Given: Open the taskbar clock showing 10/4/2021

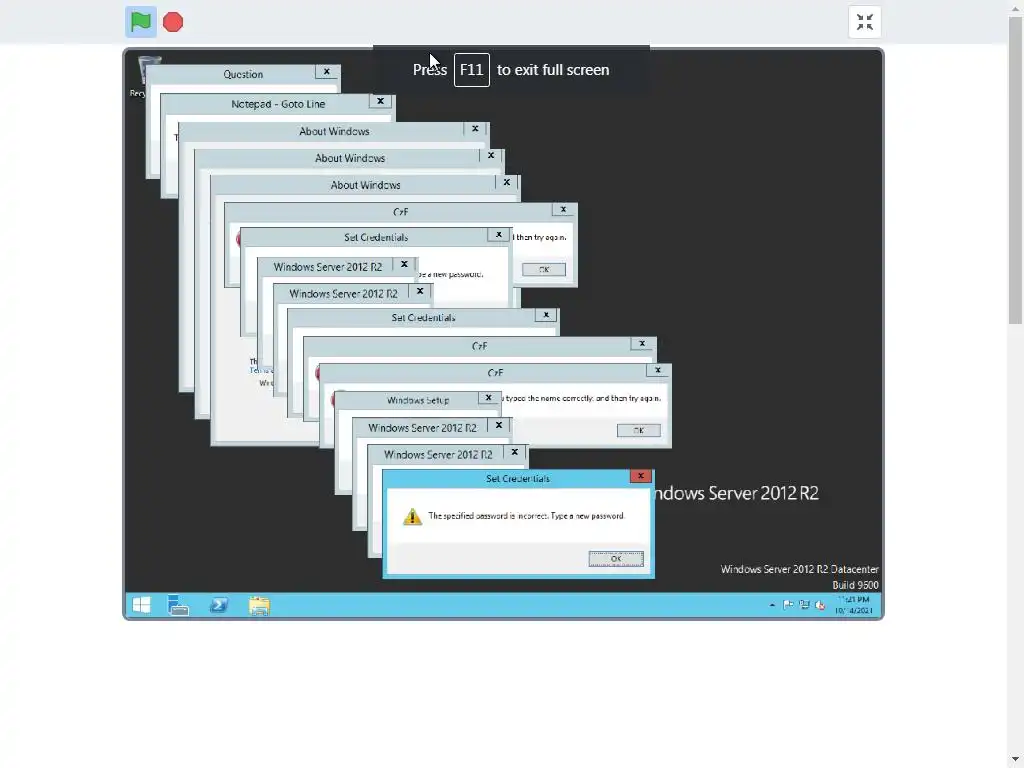Looking at the screenshot, I should pos(854,605).
